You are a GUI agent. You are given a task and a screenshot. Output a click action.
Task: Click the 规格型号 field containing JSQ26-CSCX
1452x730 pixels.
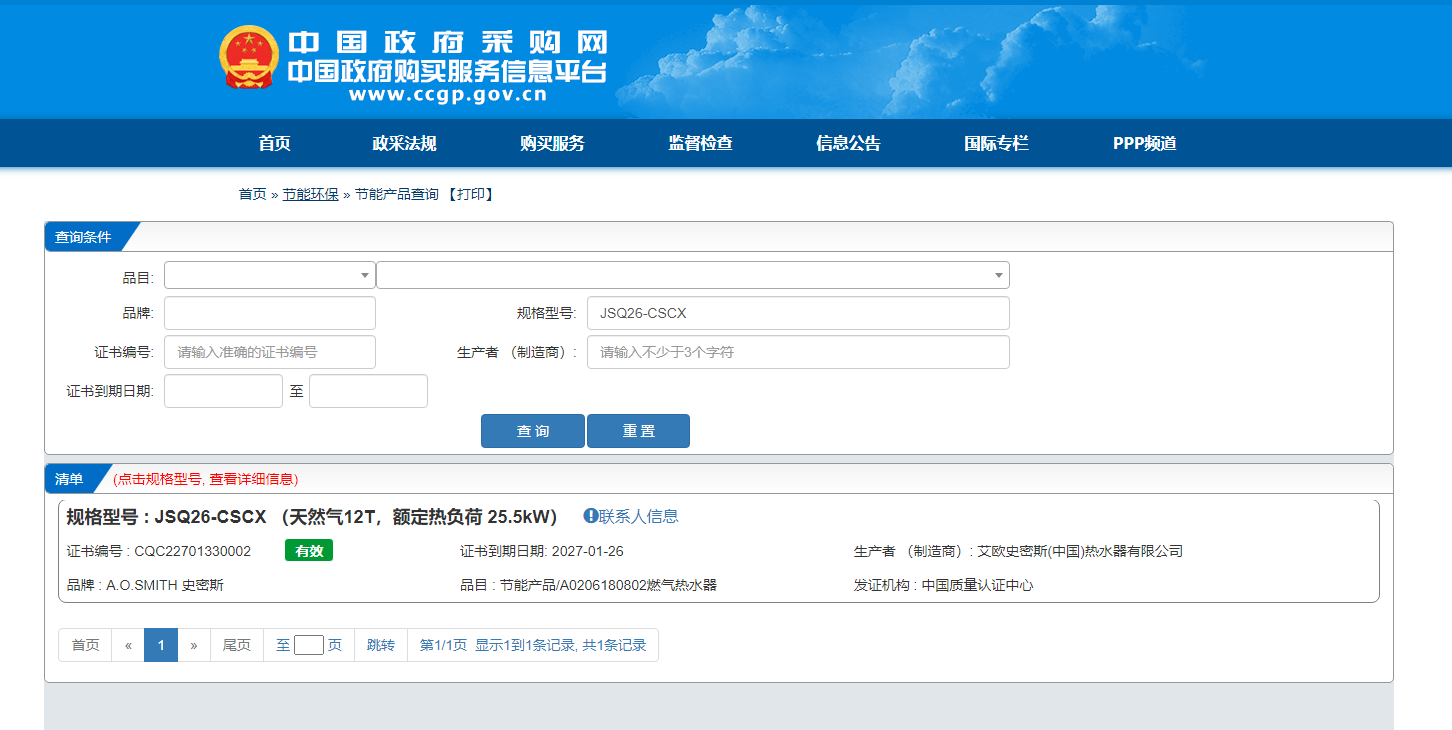798,313
